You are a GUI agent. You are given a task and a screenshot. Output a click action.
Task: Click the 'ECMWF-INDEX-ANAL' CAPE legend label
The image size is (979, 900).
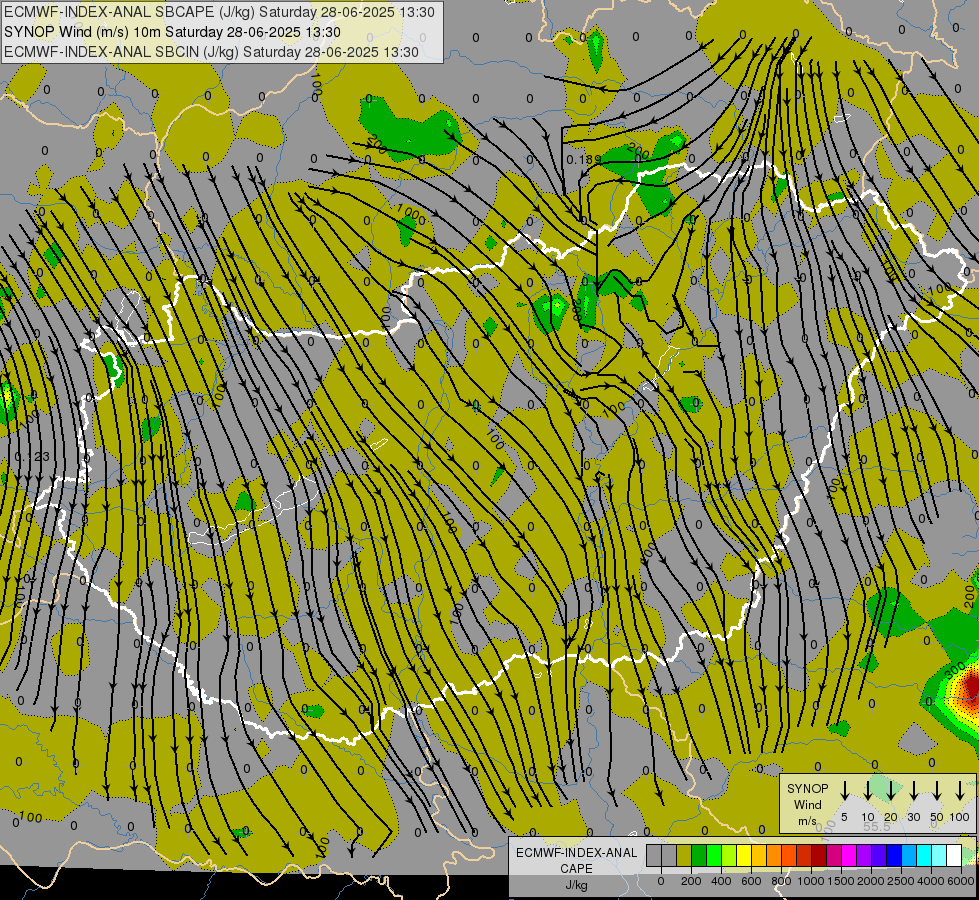[x=576, y=853]
